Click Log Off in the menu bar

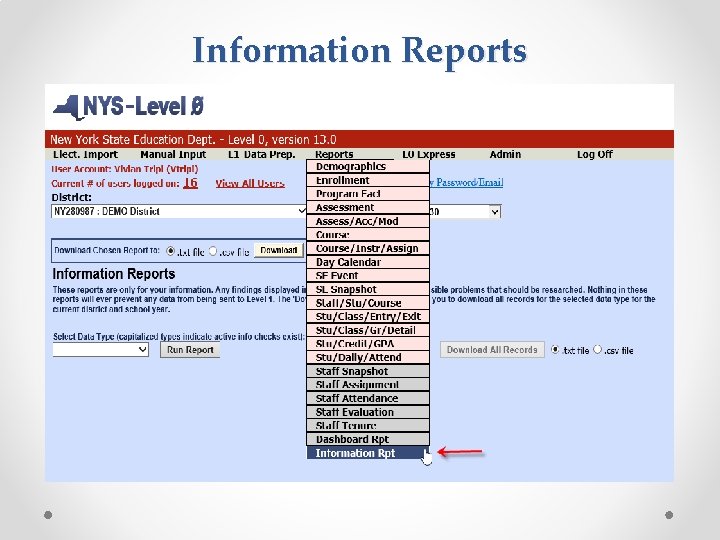pos(595,154)
